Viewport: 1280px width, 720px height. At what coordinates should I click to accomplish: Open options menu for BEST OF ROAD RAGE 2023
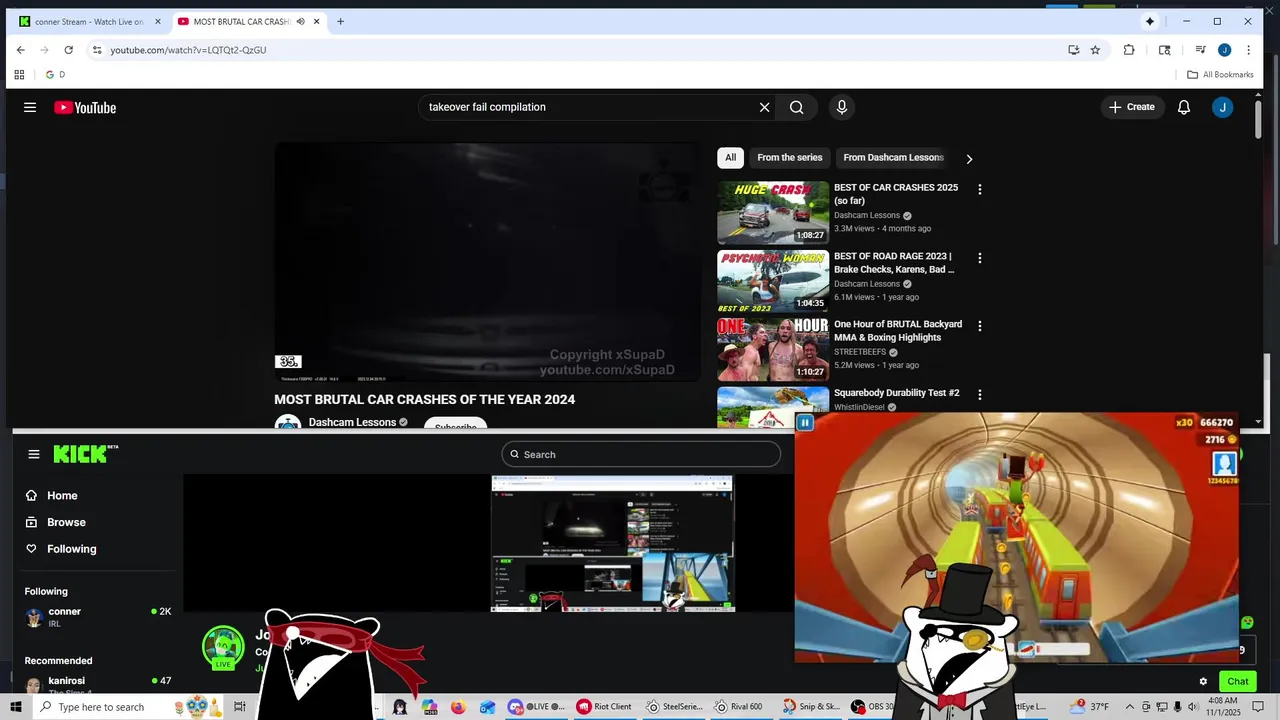pos(980,258)
